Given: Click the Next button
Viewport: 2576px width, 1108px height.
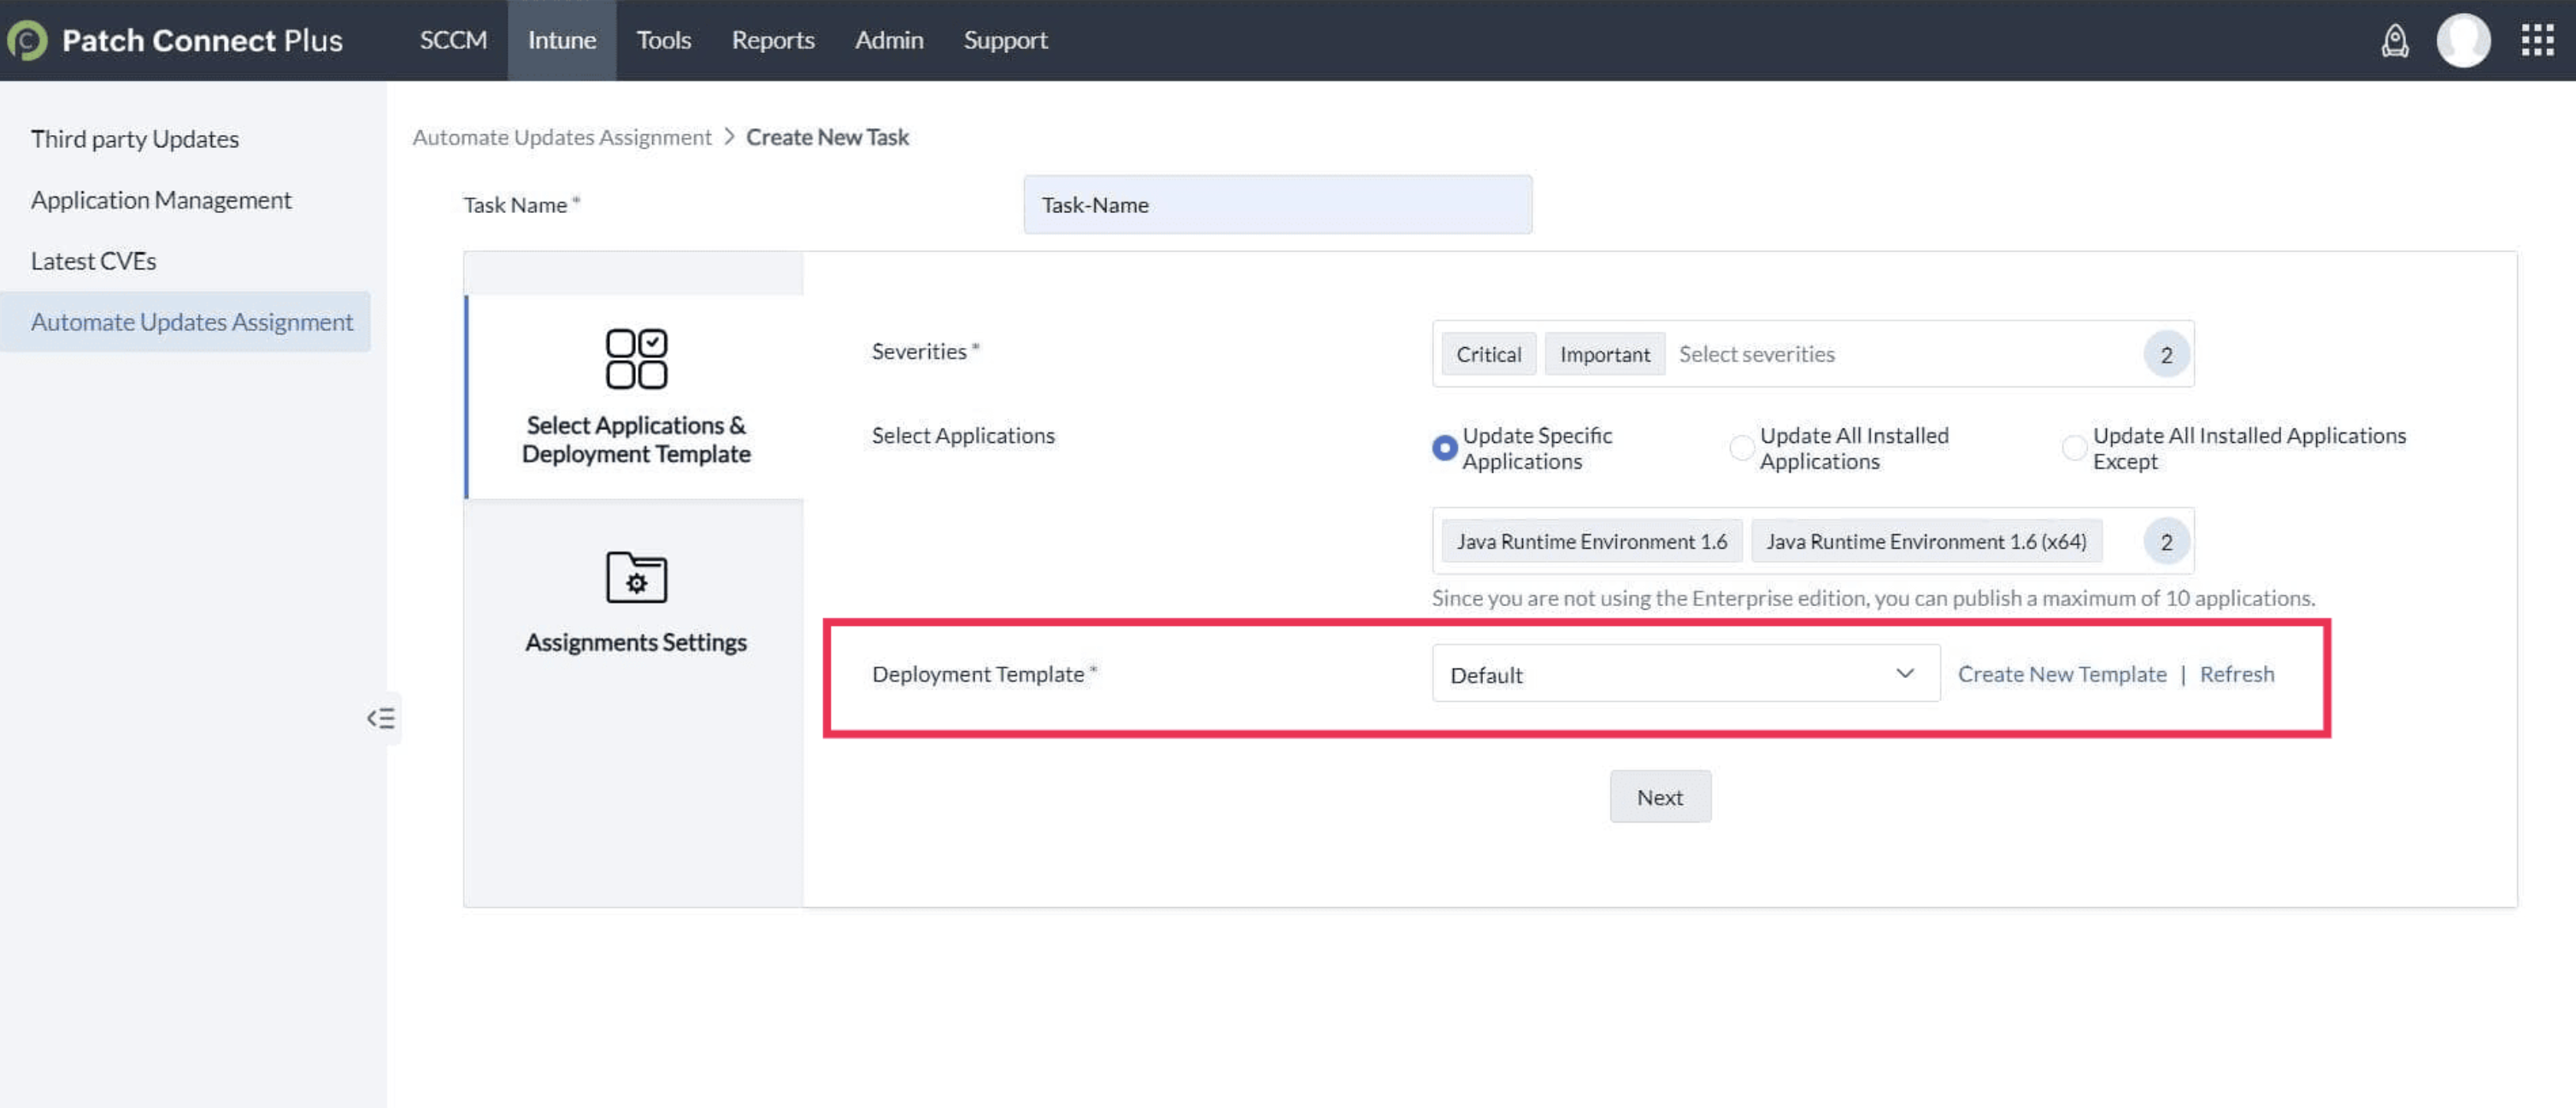Looking at the screenshot, I should pyautogui.click(x=1659, y=797).
